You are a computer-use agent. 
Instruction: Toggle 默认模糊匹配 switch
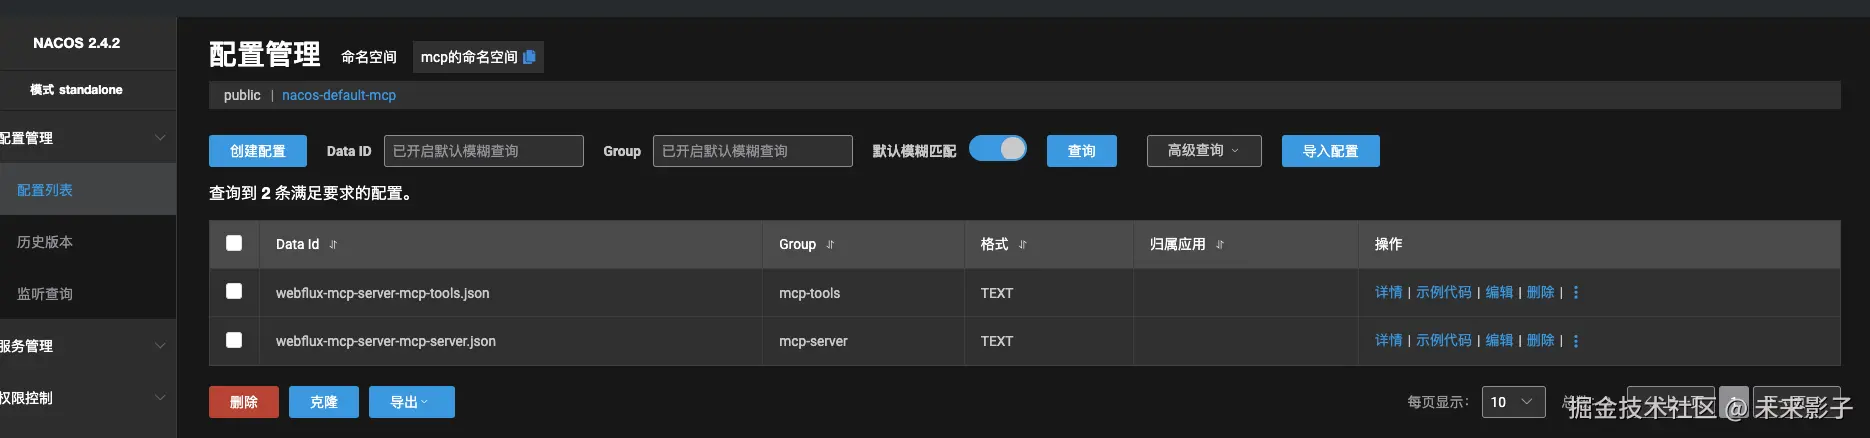[998, 149]
